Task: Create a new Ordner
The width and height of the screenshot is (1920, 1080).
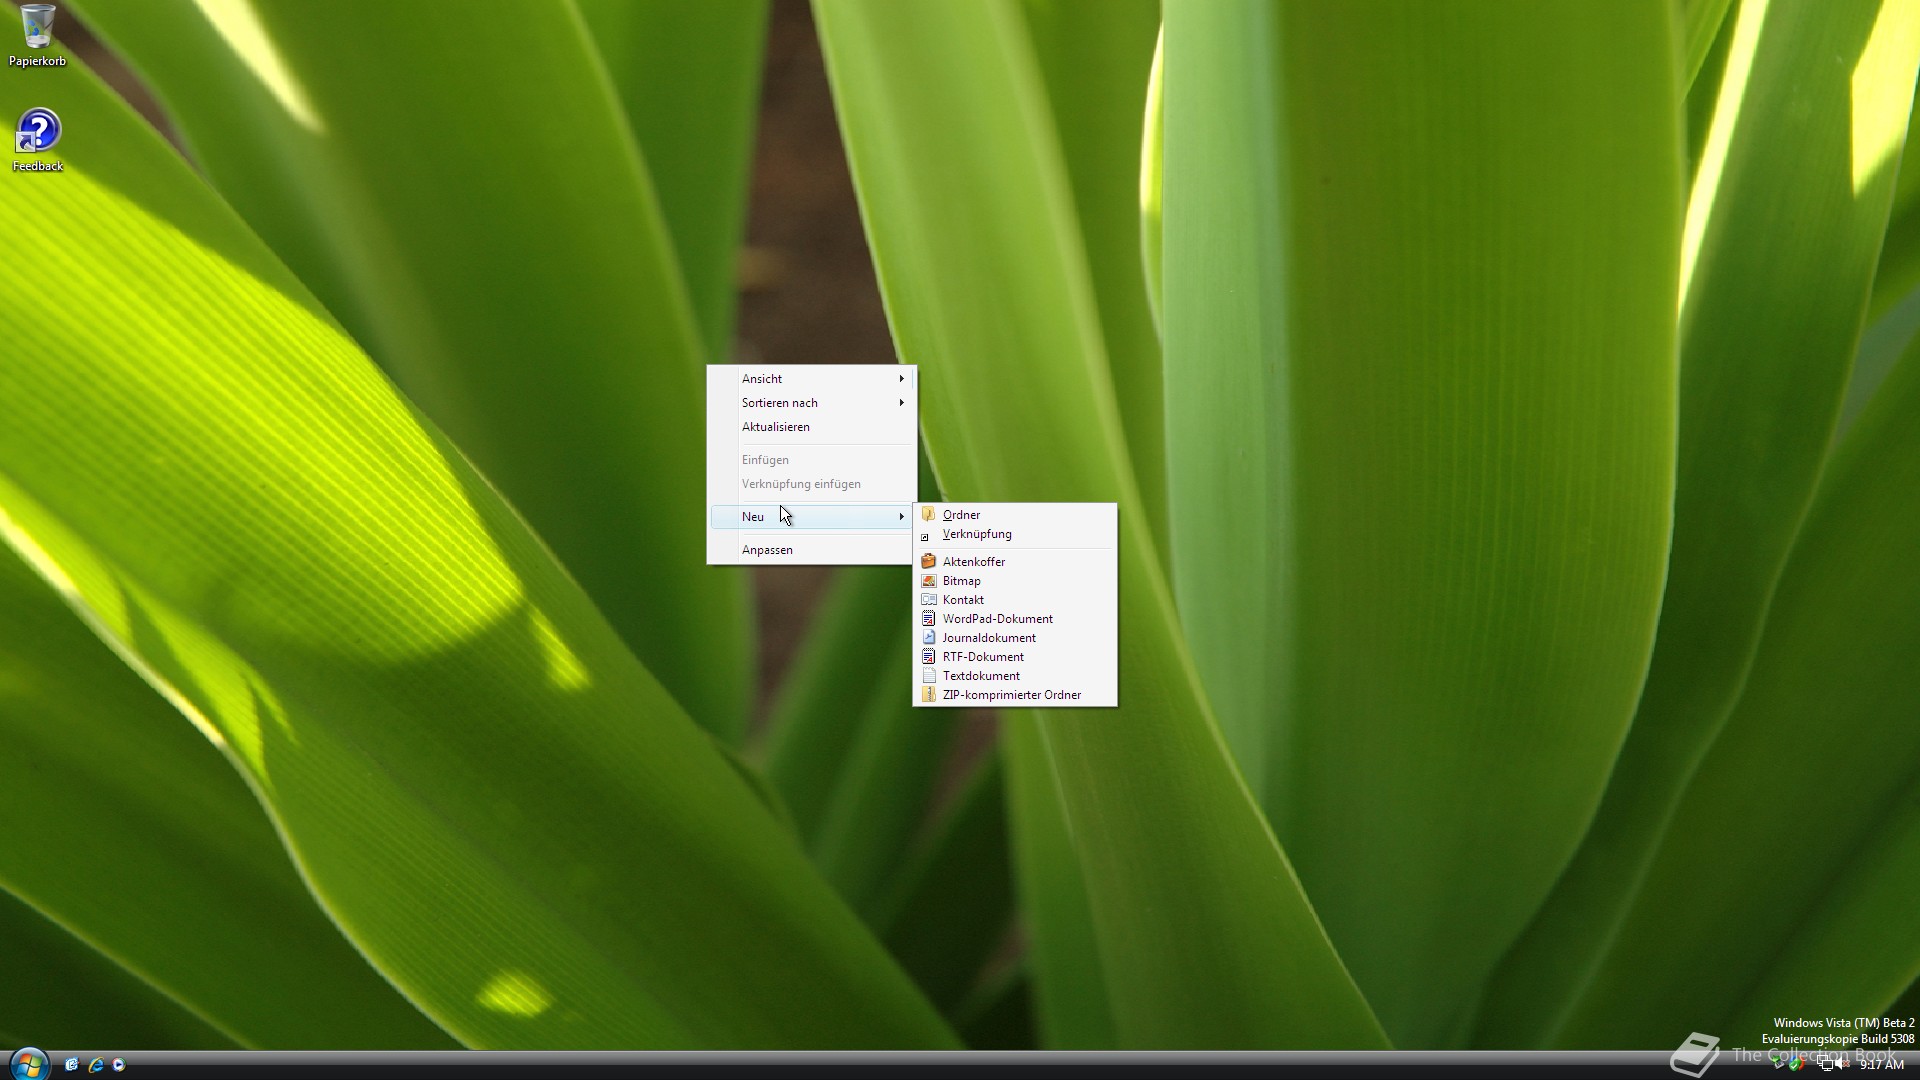Action: pyautogui.click(x=961, y=515)
